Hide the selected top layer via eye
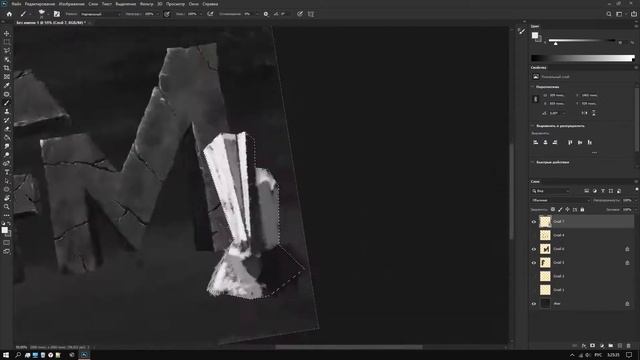Image resolution: width=640 pixels, height=360 pixels. 533,222
